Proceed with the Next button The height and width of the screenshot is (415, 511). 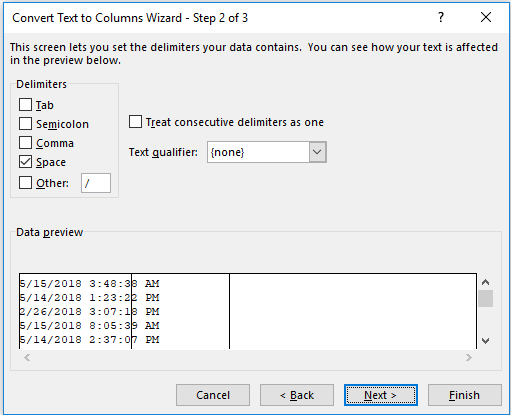381,395
